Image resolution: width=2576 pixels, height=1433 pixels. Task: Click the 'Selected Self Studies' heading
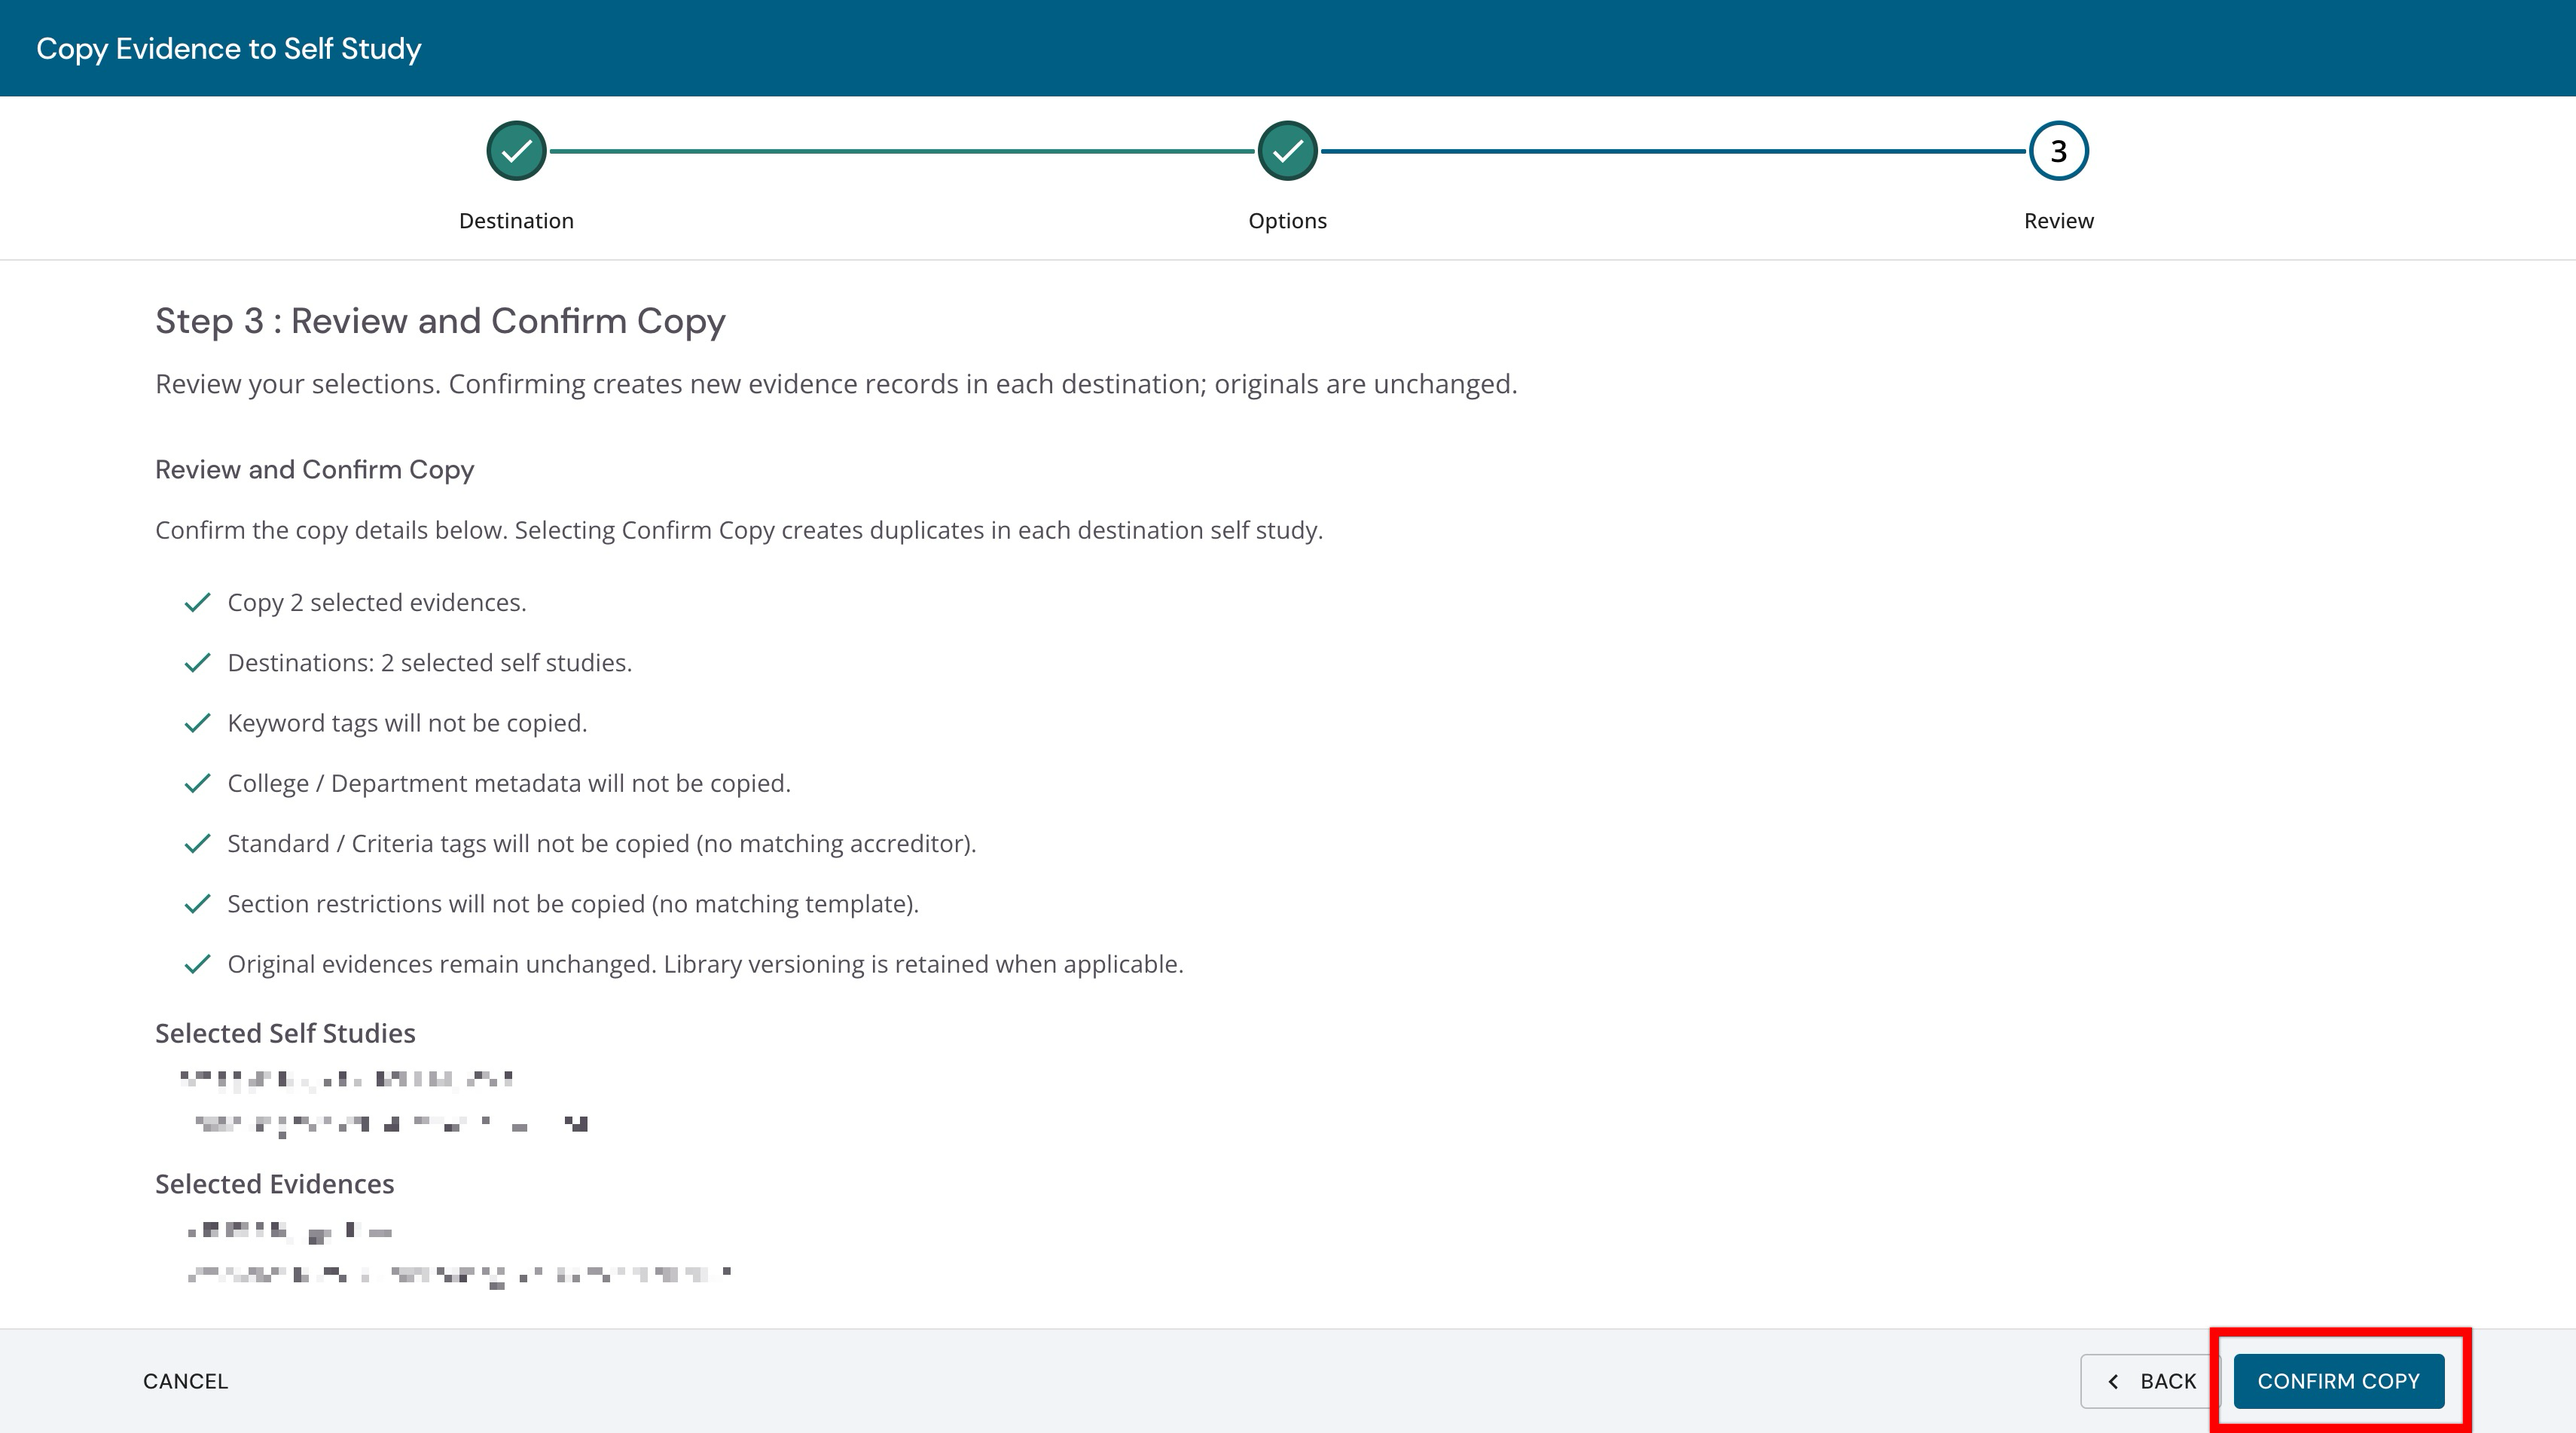(285, 1033)
